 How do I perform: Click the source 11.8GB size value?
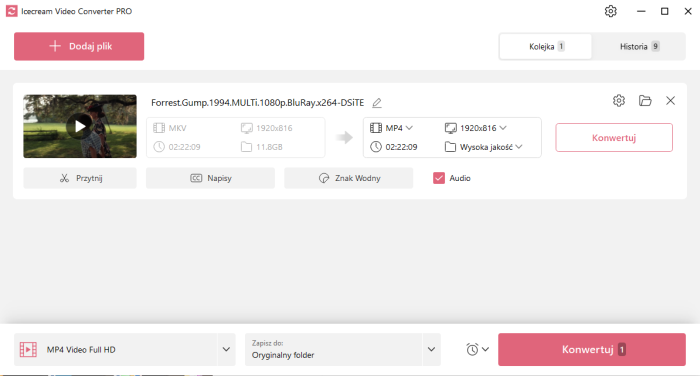[x=269, y=147]
